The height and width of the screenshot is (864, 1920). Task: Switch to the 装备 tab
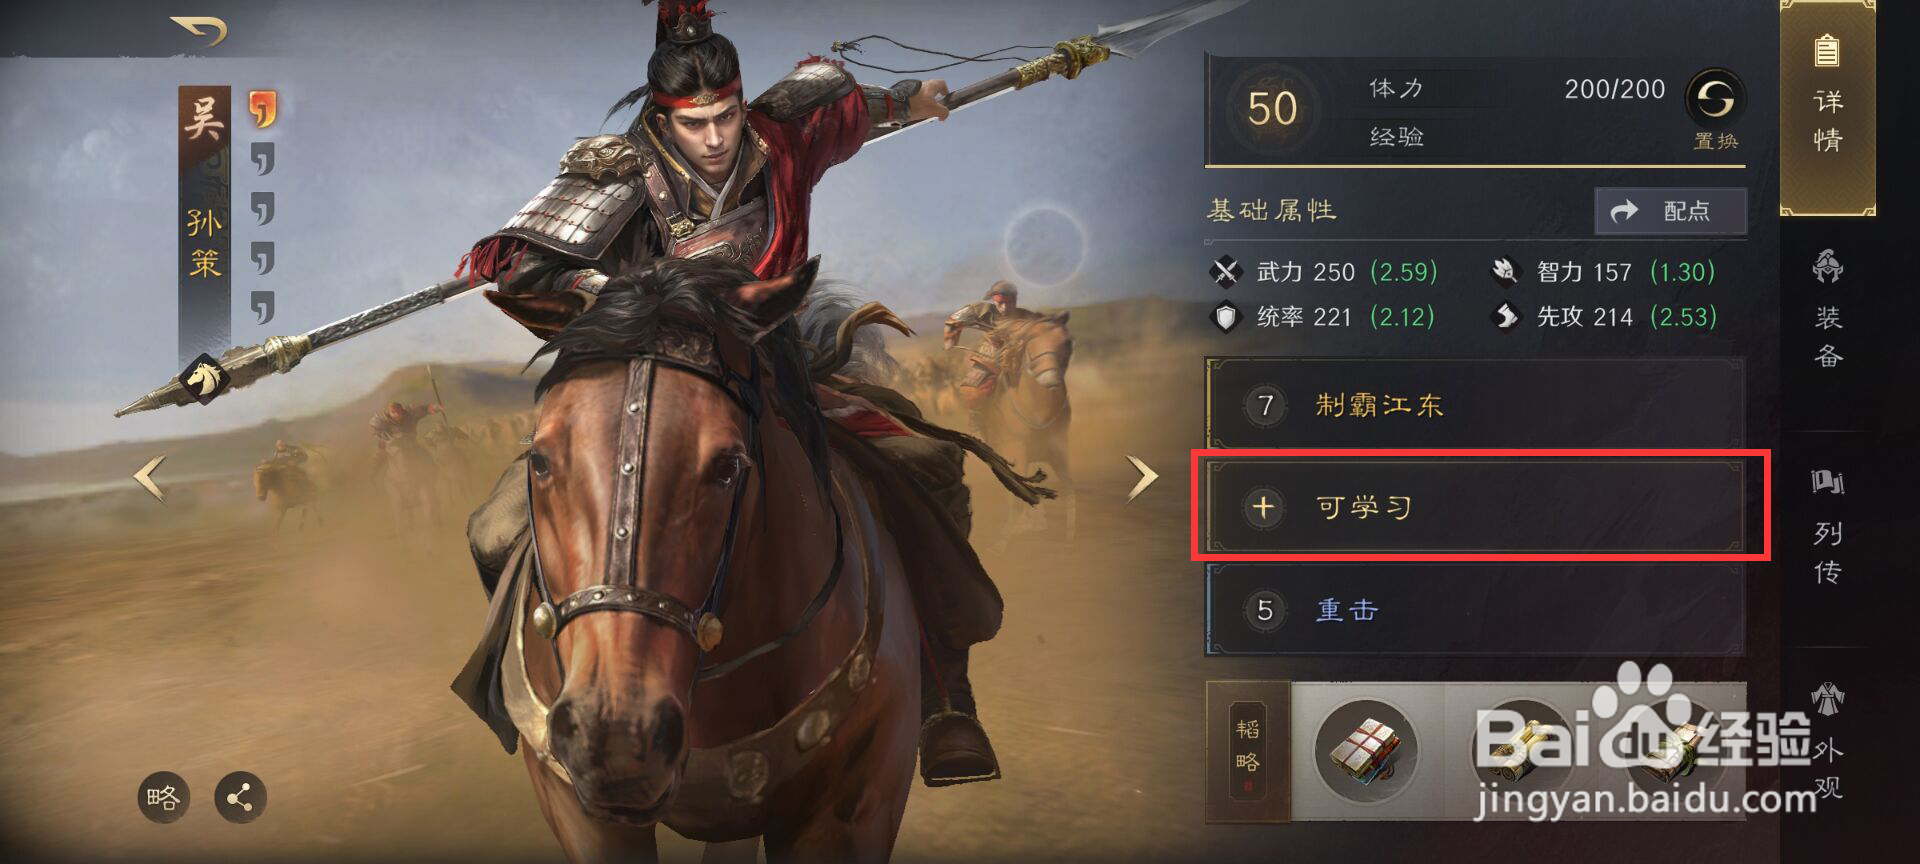pyautogui.click(x=1828, y=311)
